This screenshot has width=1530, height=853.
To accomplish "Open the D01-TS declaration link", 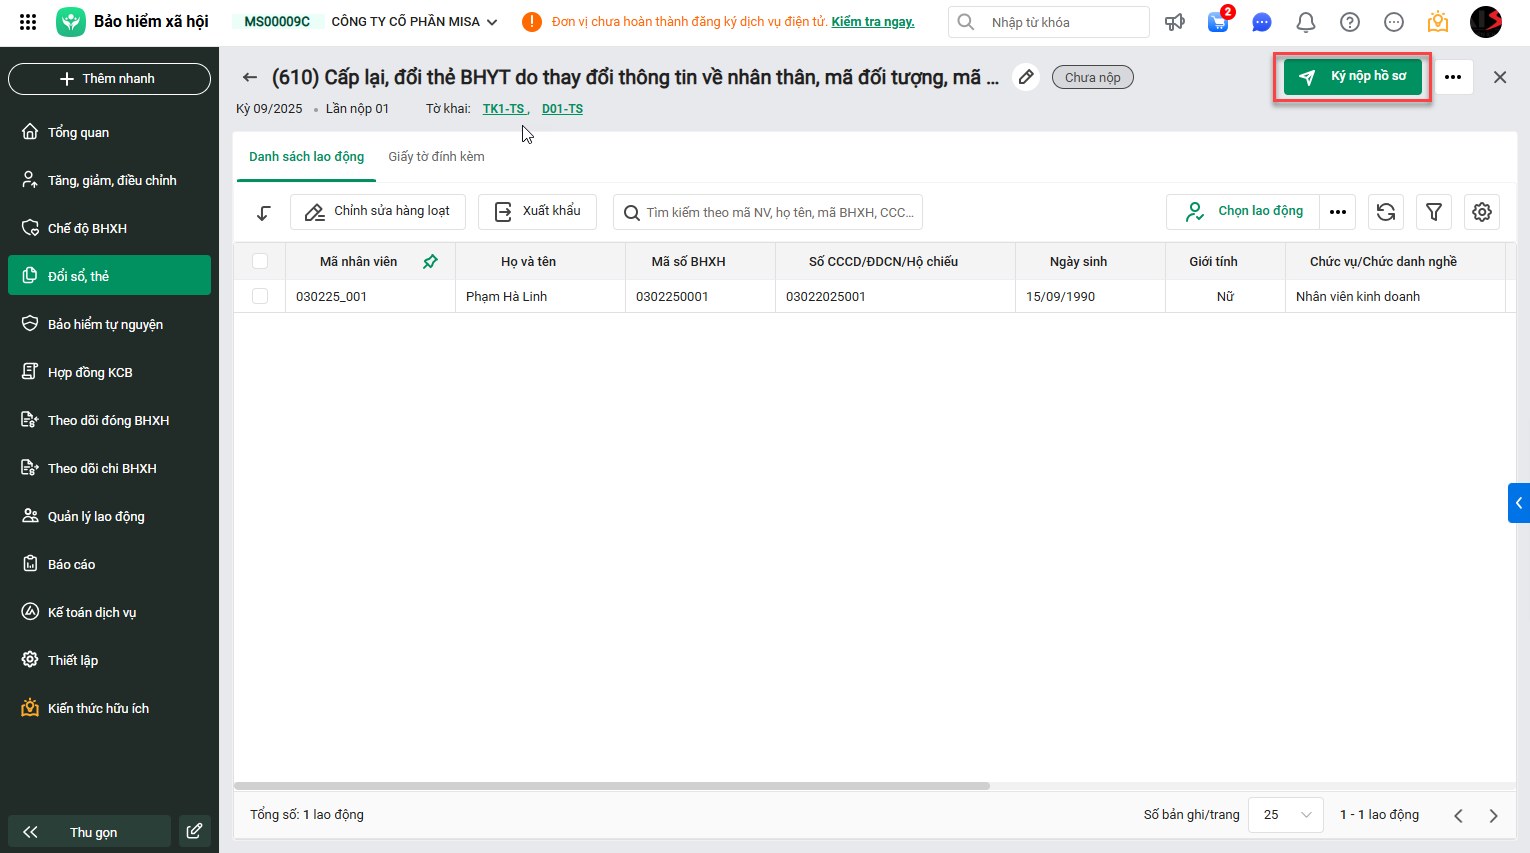I will click(x=562, y=109).
